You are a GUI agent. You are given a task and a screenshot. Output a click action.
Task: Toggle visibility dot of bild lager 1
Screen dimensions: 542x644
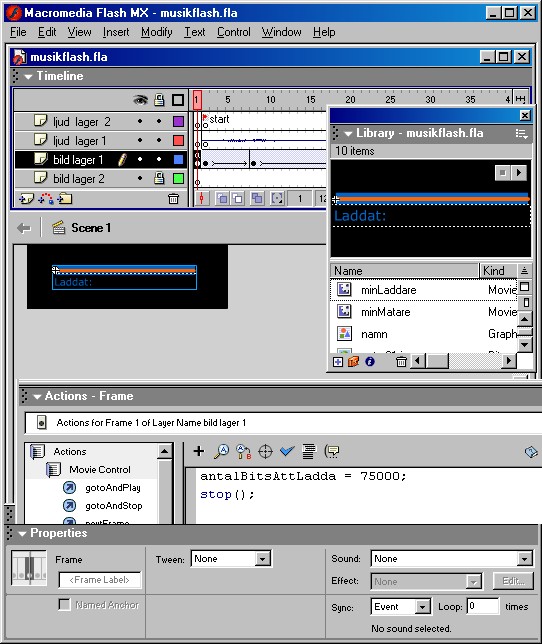(140, 159)
